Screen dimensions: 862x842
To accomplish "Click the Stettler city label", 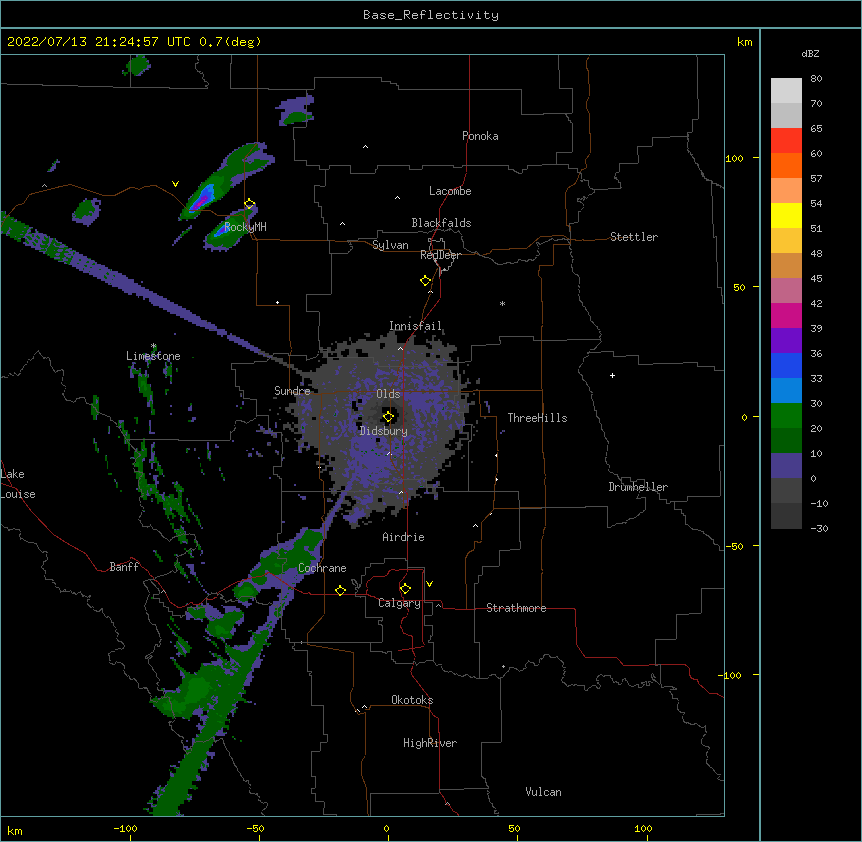I will [634, 237].
